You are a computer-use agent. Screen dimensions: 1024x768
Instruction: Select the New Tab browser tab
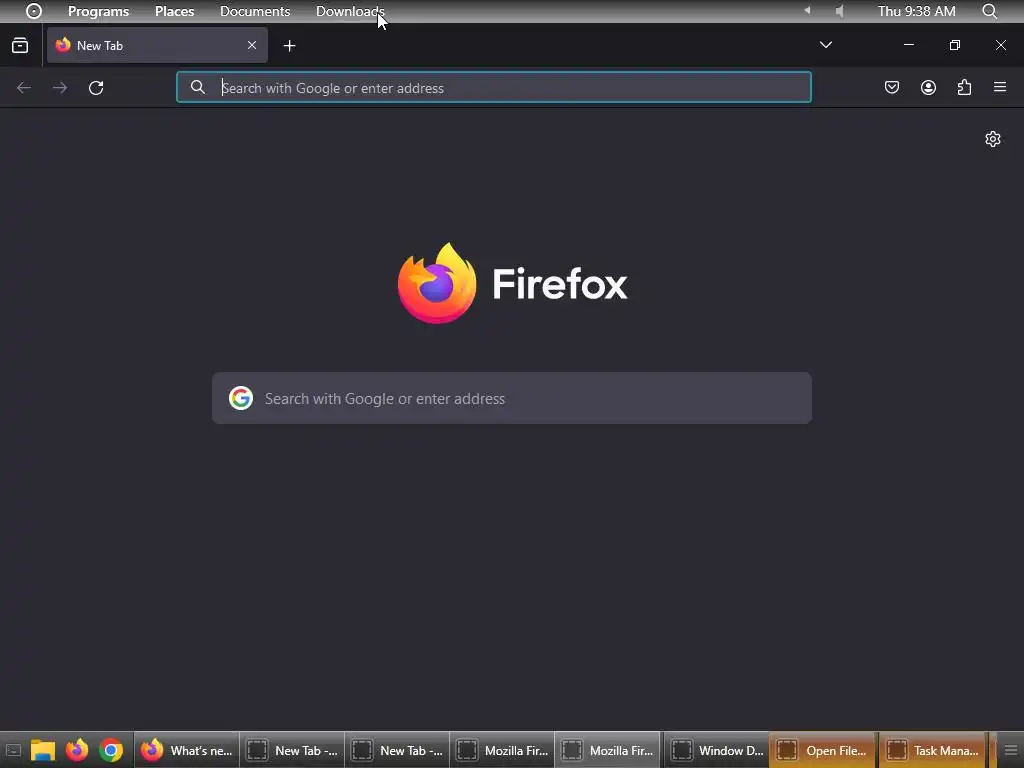tap(157, 45)
